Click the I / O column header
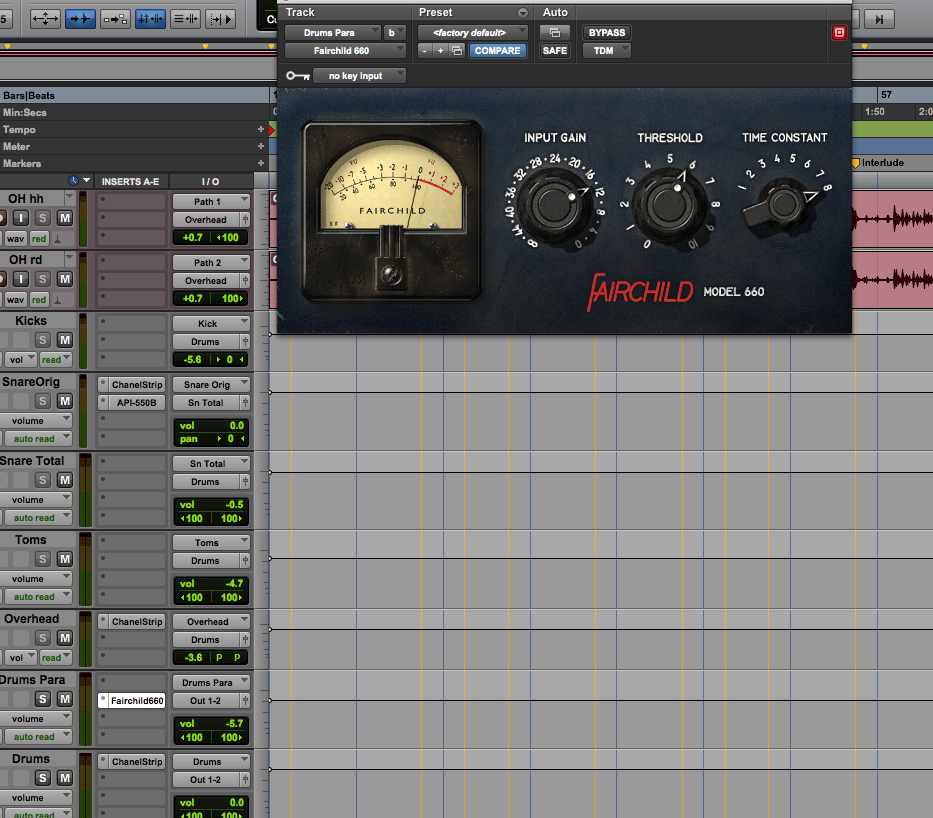The width and height of the screenshot is (933, 818). coord(210,181)
